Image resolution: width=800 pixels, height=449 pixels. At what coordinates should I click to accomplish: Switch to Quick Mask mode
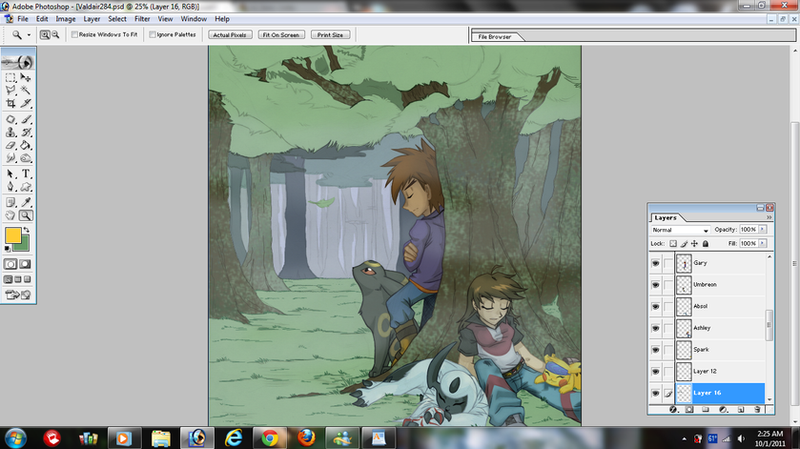25,264
